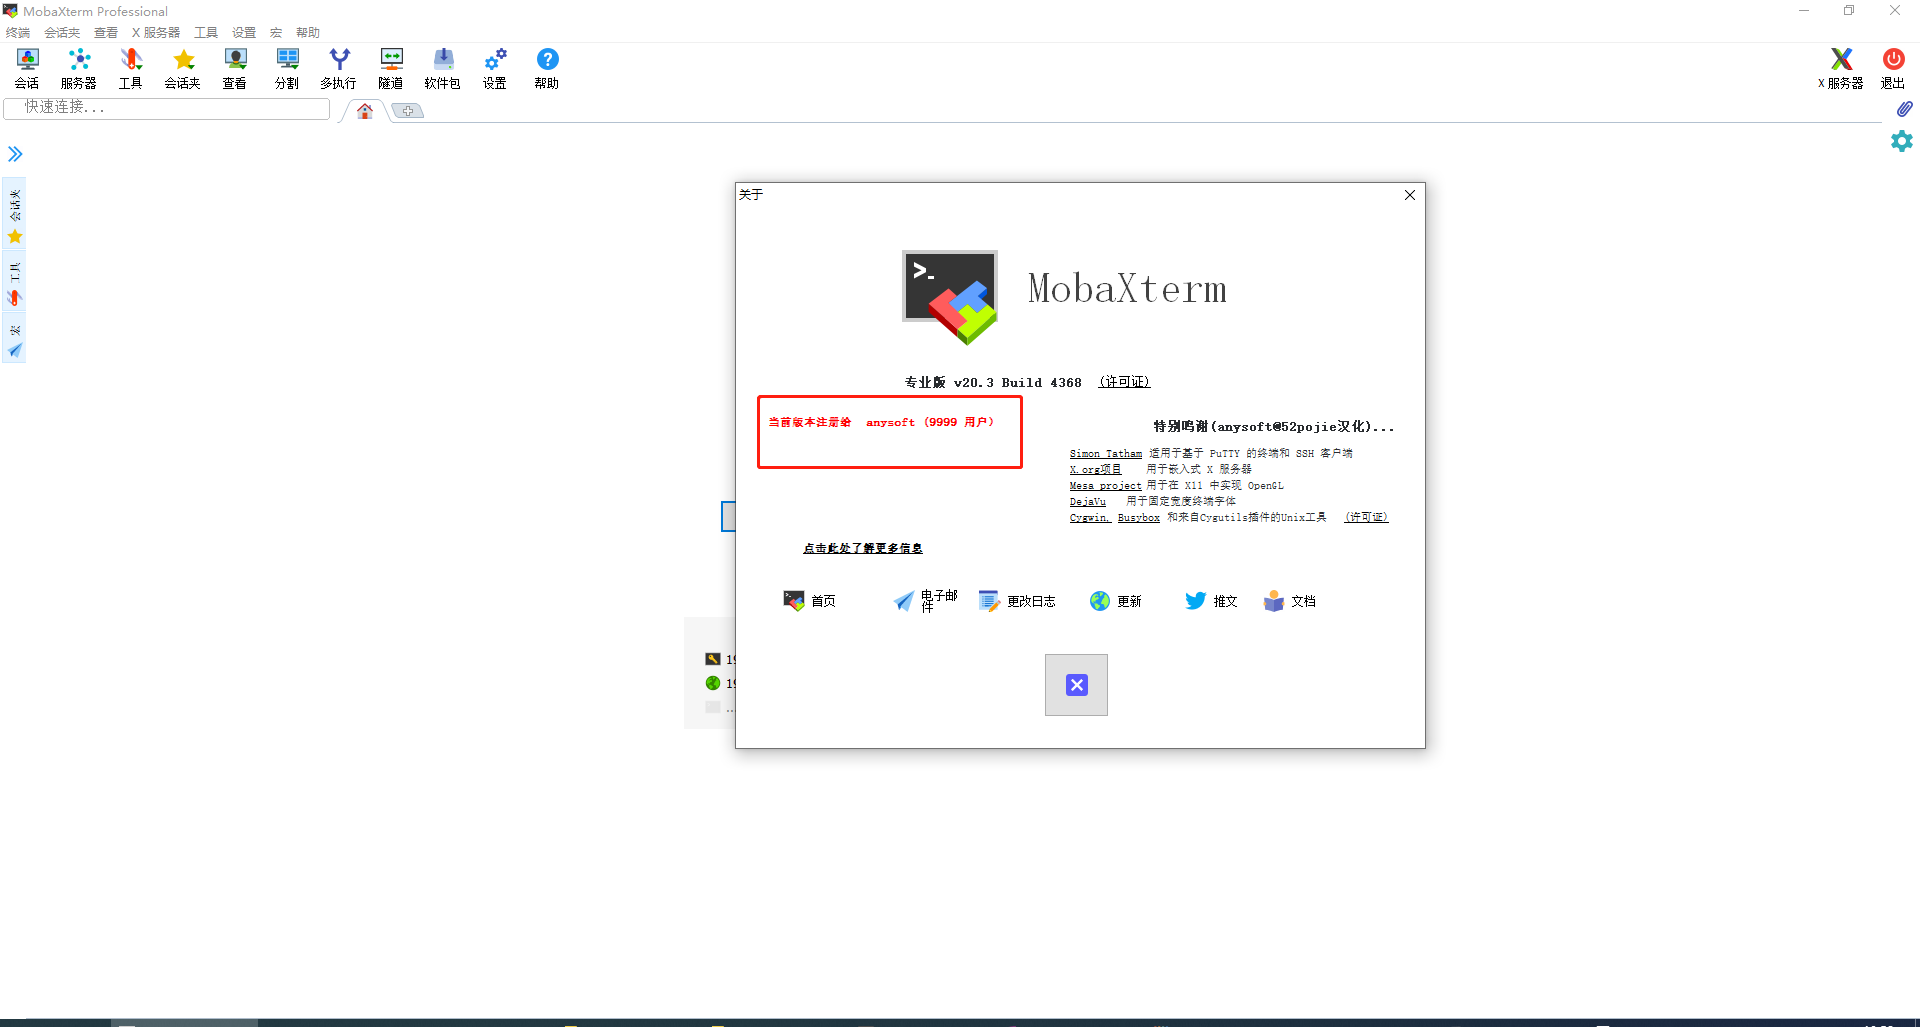Click 点击此处了解更多信息 link
The width and height of the screenshot is (1920, 1027).
point(863,548)
